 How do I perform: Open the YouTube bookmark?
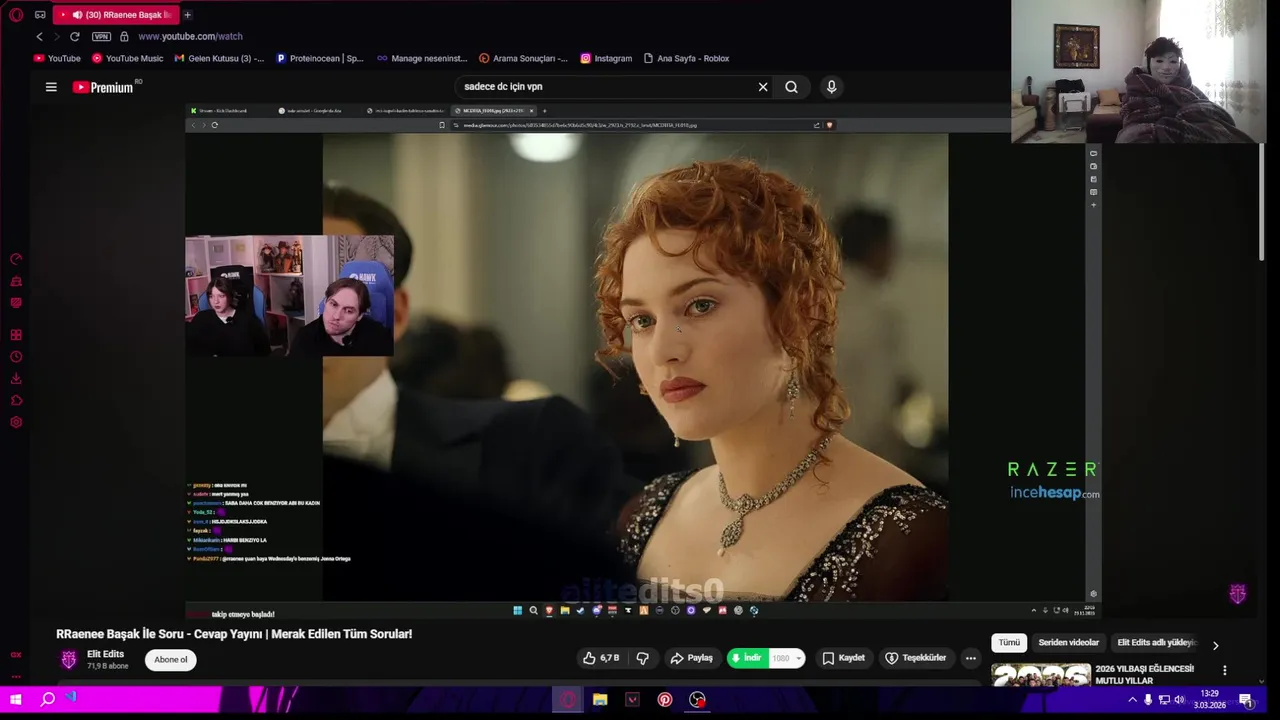pos(57,58)
